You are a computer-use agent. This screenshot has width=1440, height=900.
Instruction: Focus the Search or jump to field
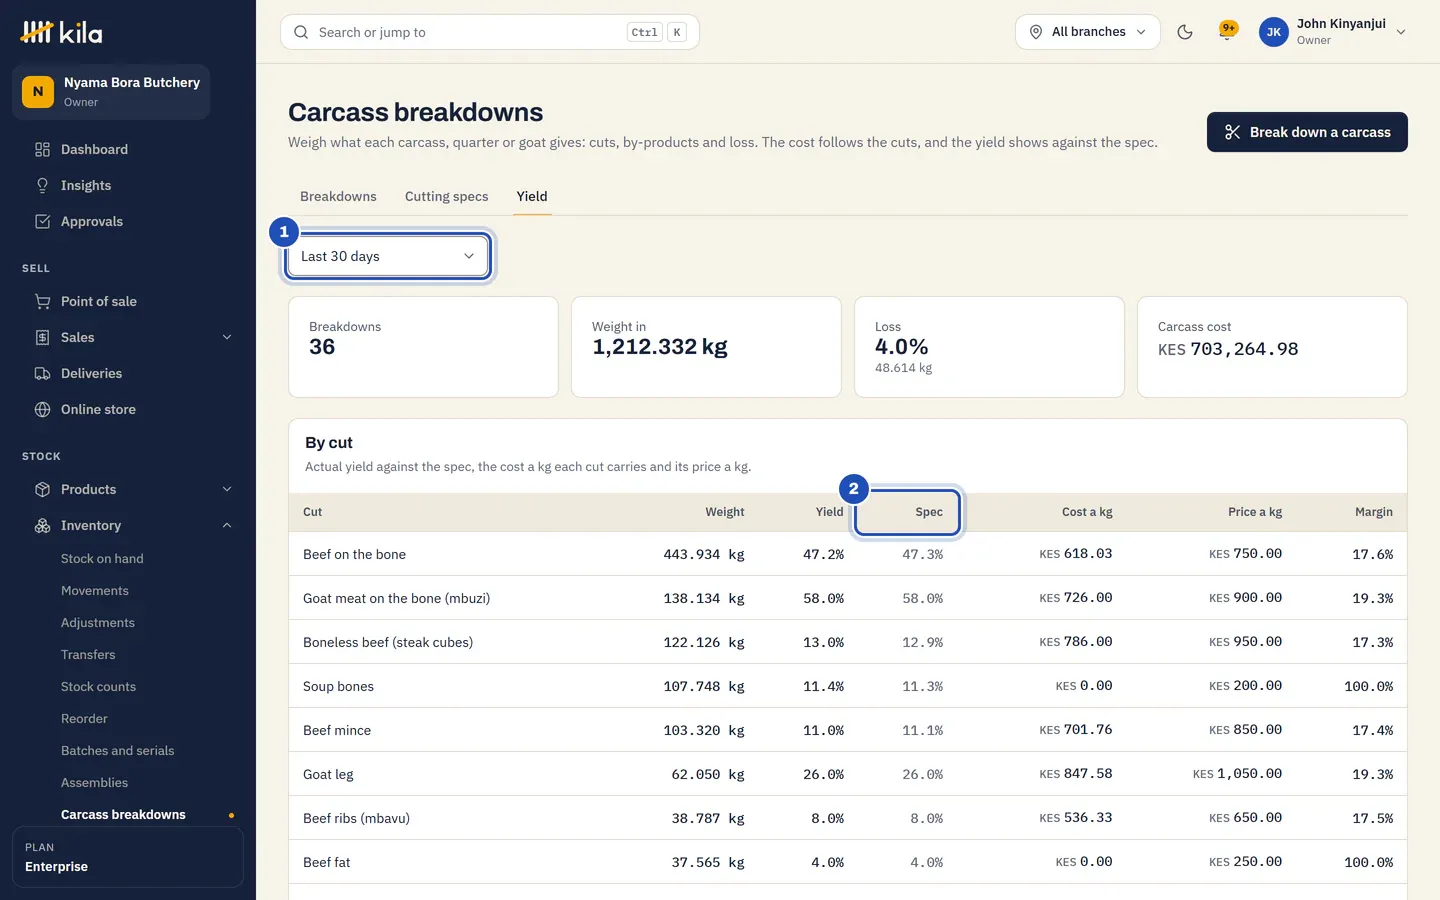(x=490, y=32)
